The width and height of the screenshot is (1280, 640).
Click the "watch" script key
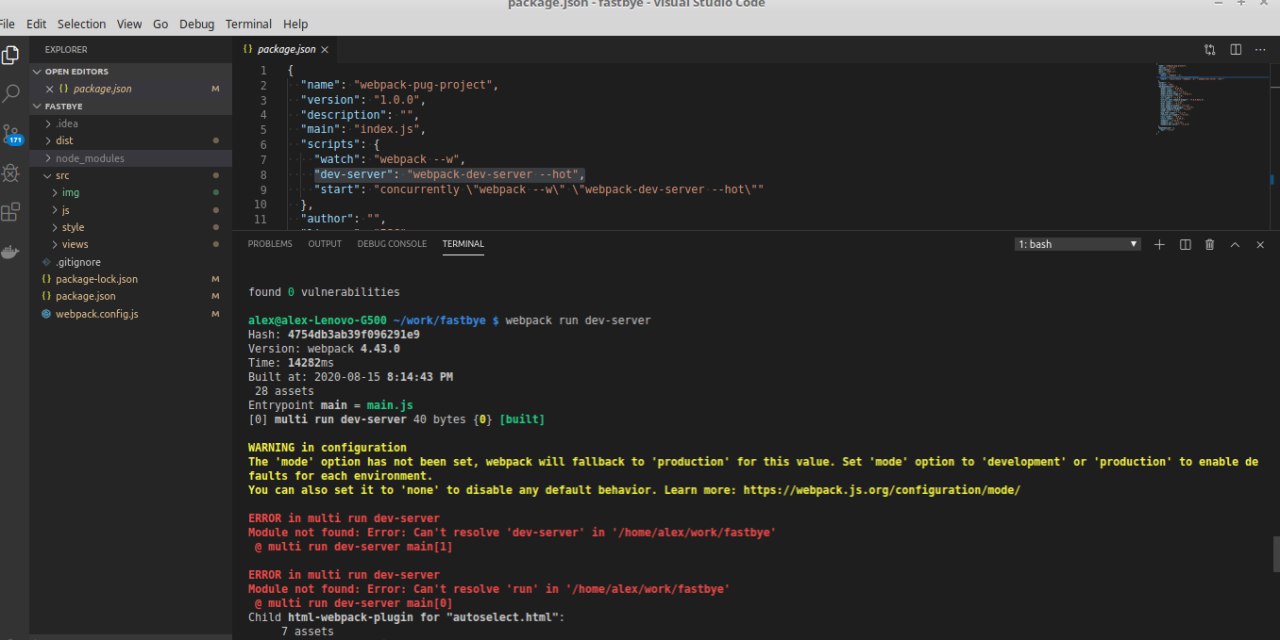[x=337, y=159]
